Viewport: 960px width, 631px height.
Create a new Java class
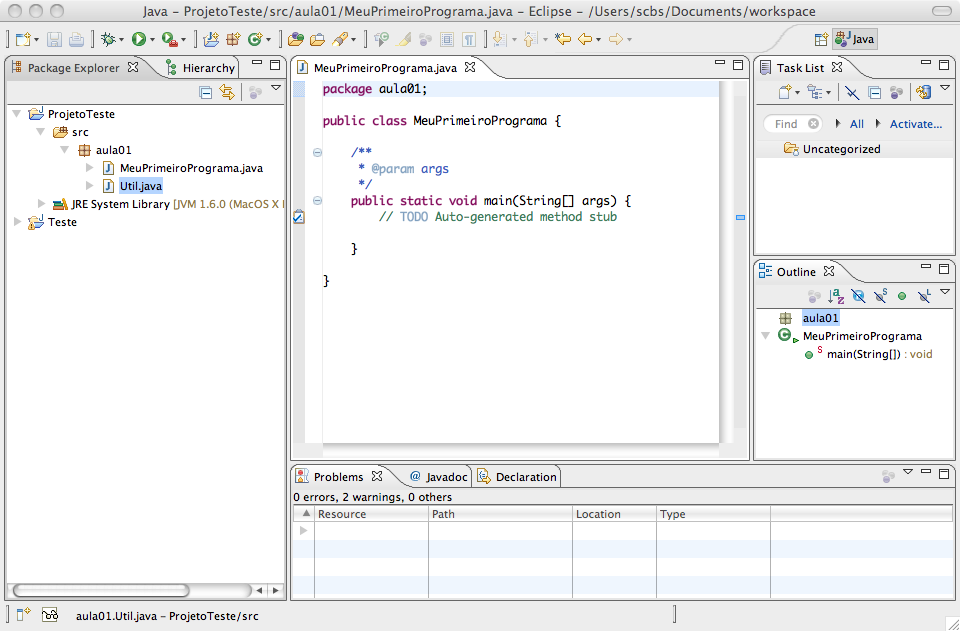(256, 37)
